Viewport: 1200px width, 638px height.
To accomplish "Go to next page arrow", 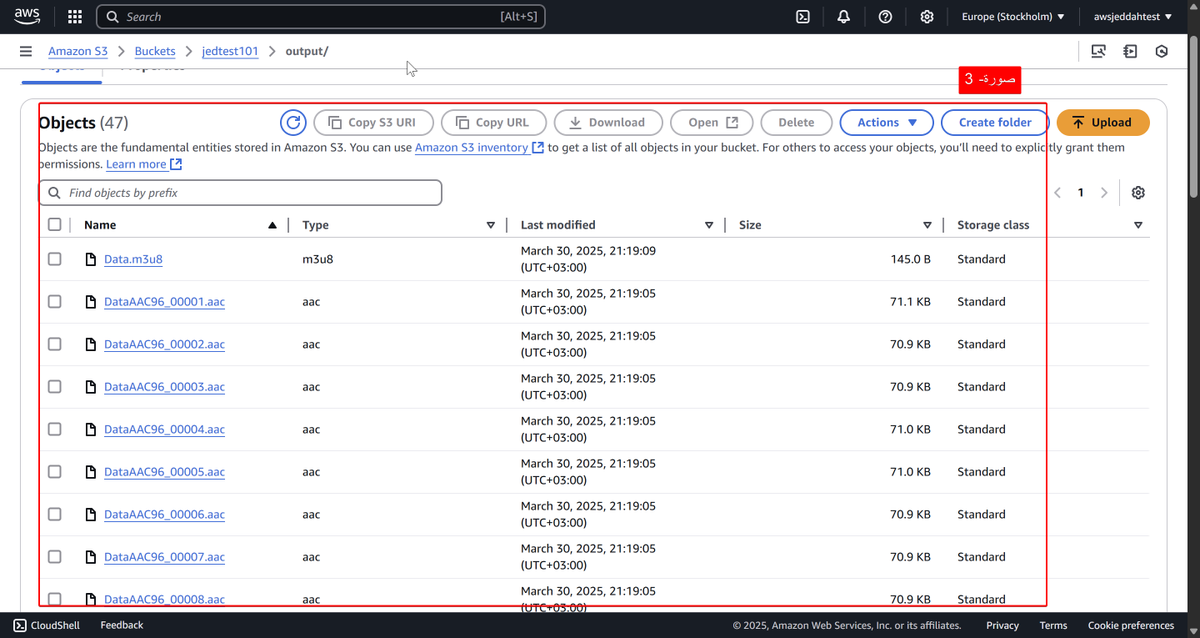I will tap(1104, 193).
